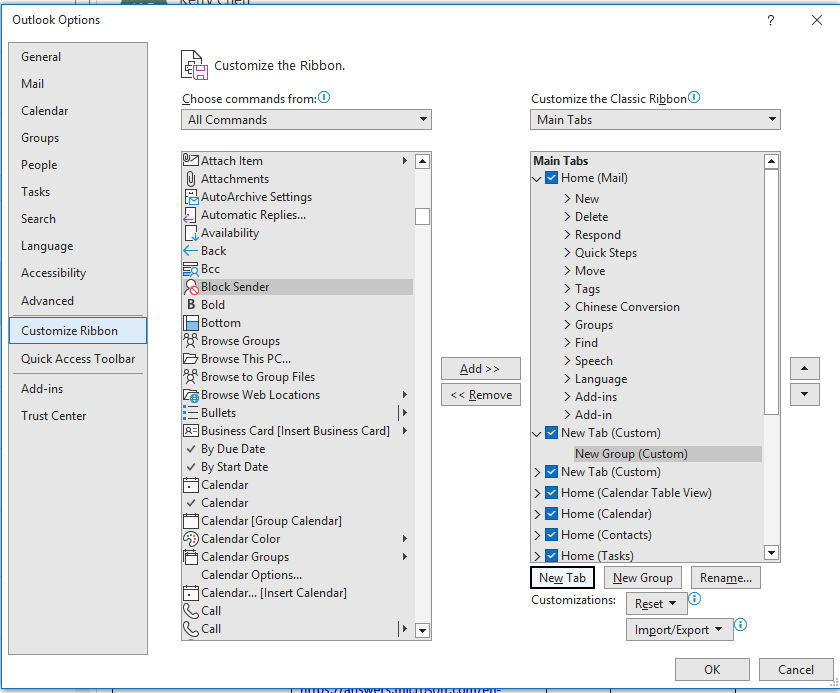Viewport: 840px width, 693px height.
Task: Click the AutoArchive Settings icon
Action: (x=191, y=197)
